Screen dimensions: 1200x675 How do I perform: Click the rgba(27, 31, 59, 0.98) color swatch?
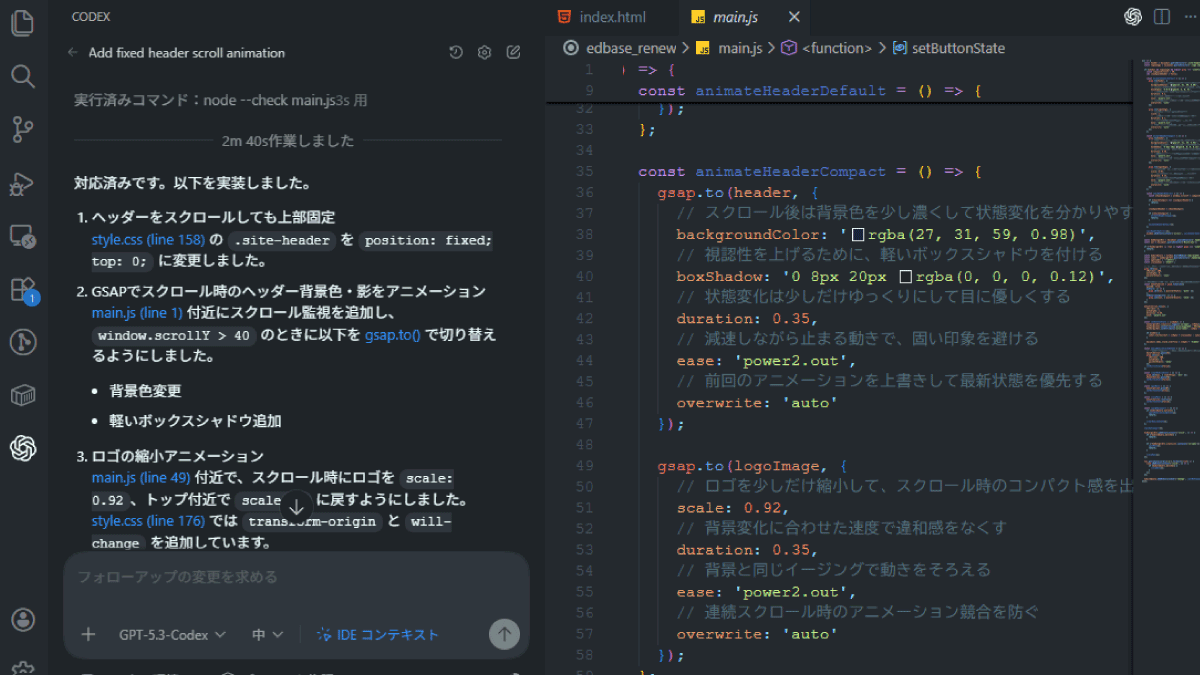pyautogui.click(x=857, y=234)
